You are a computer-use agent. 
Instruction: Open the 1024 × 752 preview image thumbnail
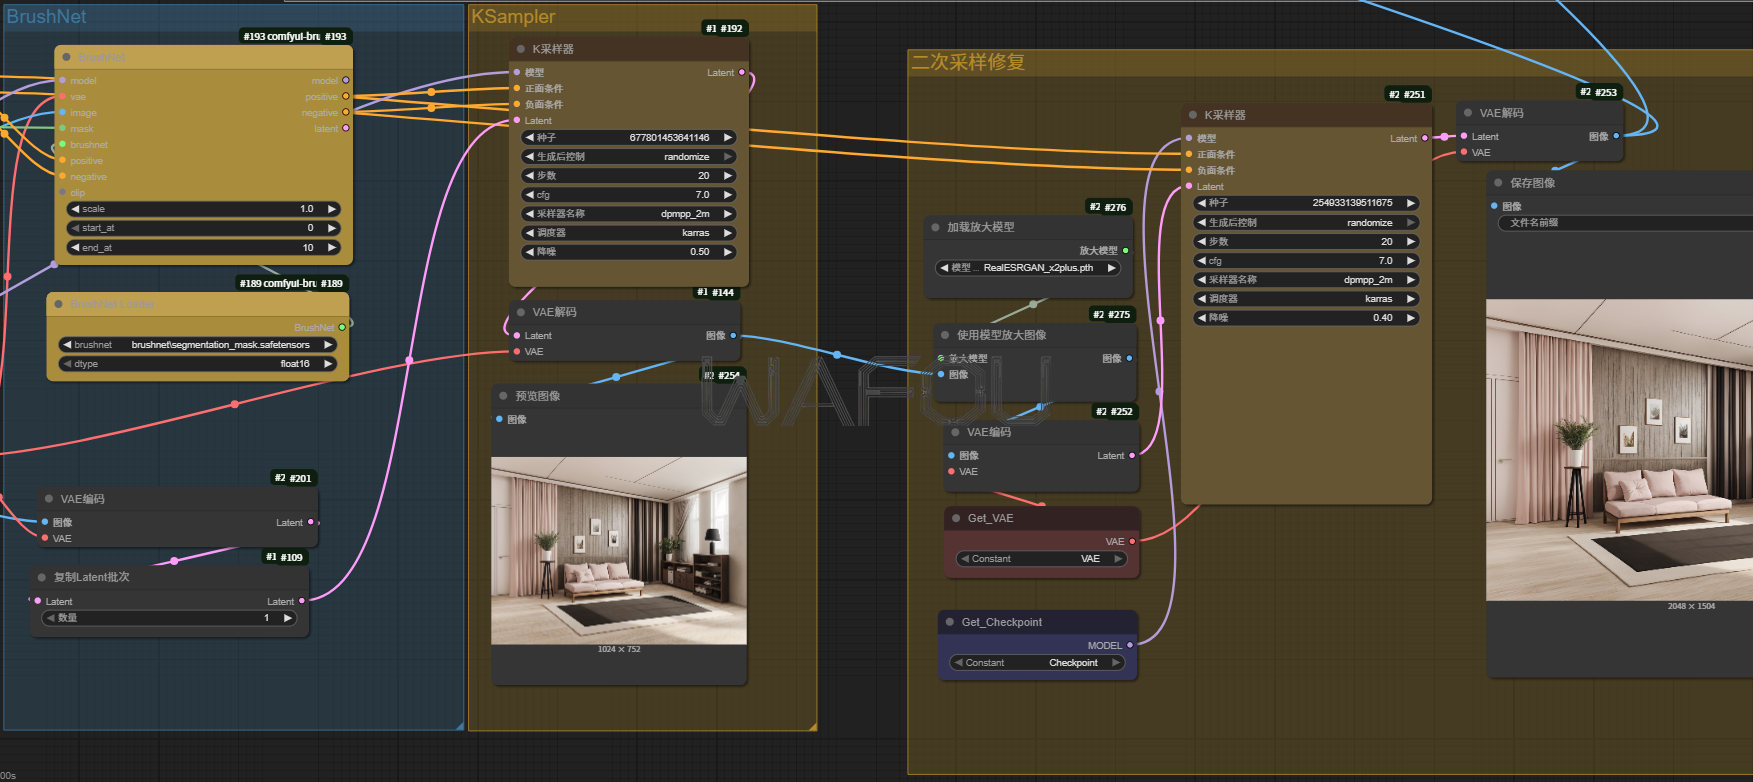(619, 551)
